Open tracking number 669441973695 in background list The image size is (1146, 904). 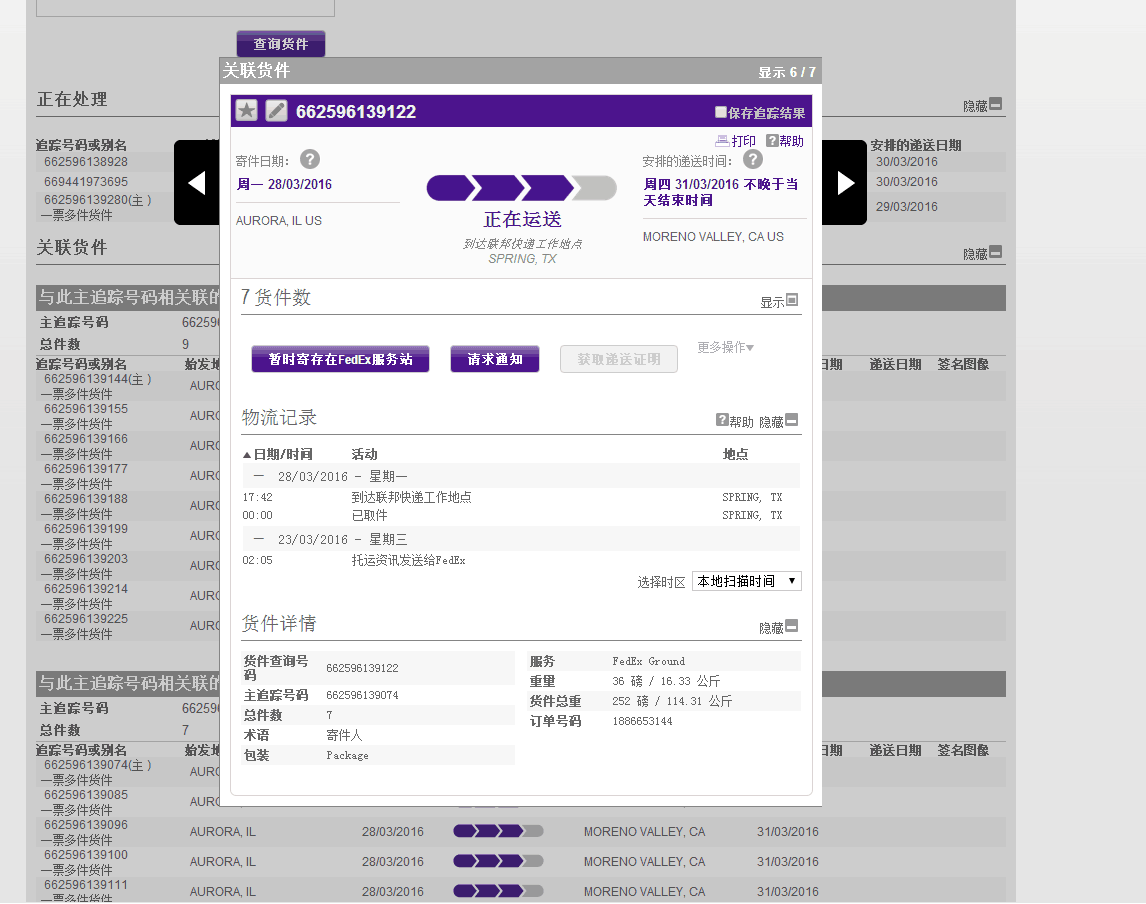(x=86, y=181)
